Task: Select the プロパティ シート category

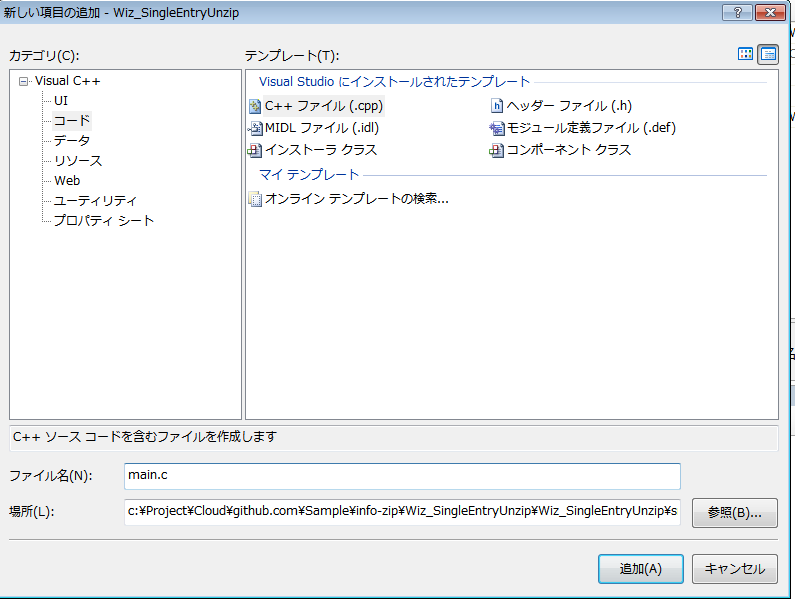Action: pyautogui.click(x=104, y=221)
